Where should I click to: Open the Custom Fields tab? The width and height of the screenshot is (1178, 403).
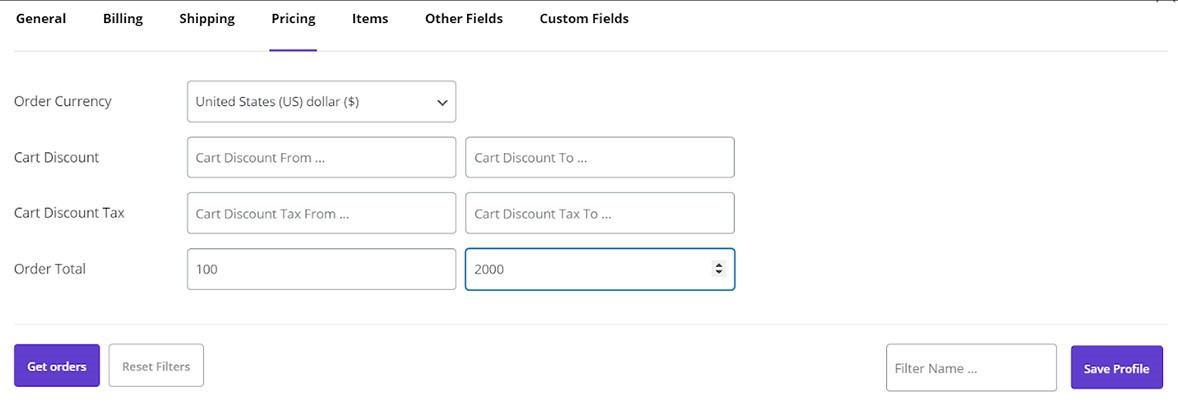(584, 19)
